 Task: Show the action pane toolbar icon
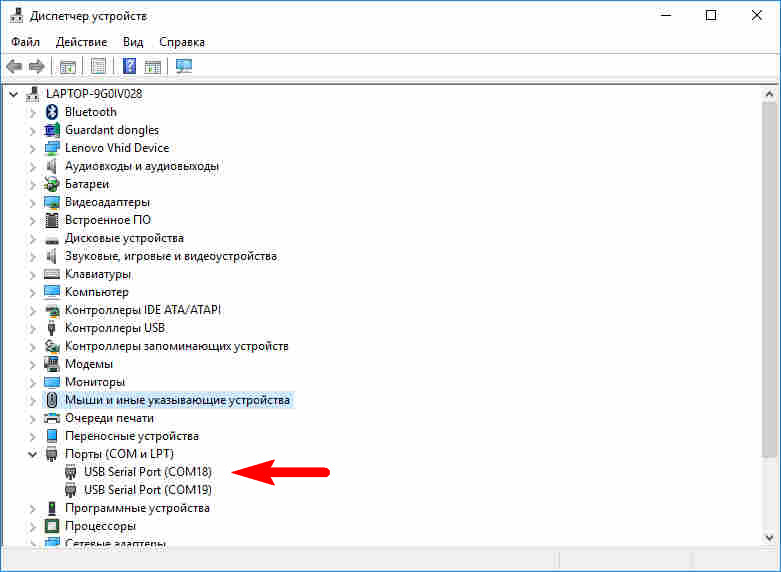pyautogui.click(x=152, y=66)
